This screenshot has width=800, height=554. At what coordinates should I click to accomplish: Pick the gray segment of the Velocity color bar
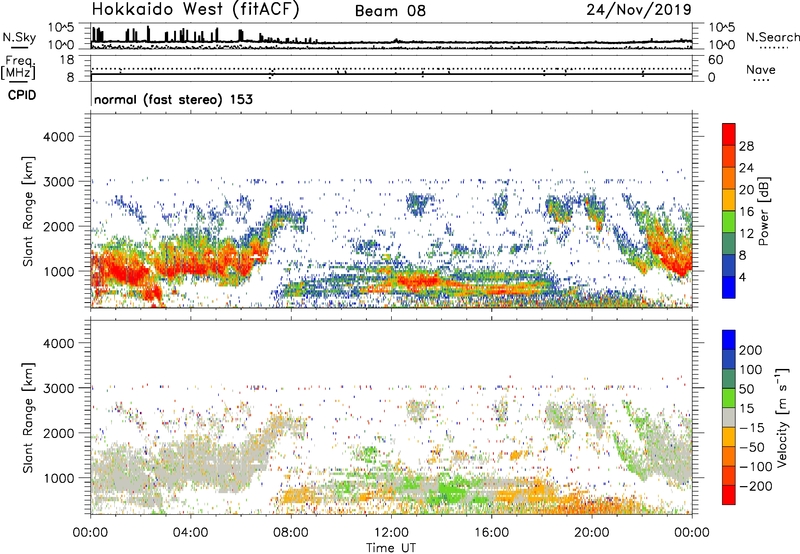pyautogui.click(x=729, y=417)
